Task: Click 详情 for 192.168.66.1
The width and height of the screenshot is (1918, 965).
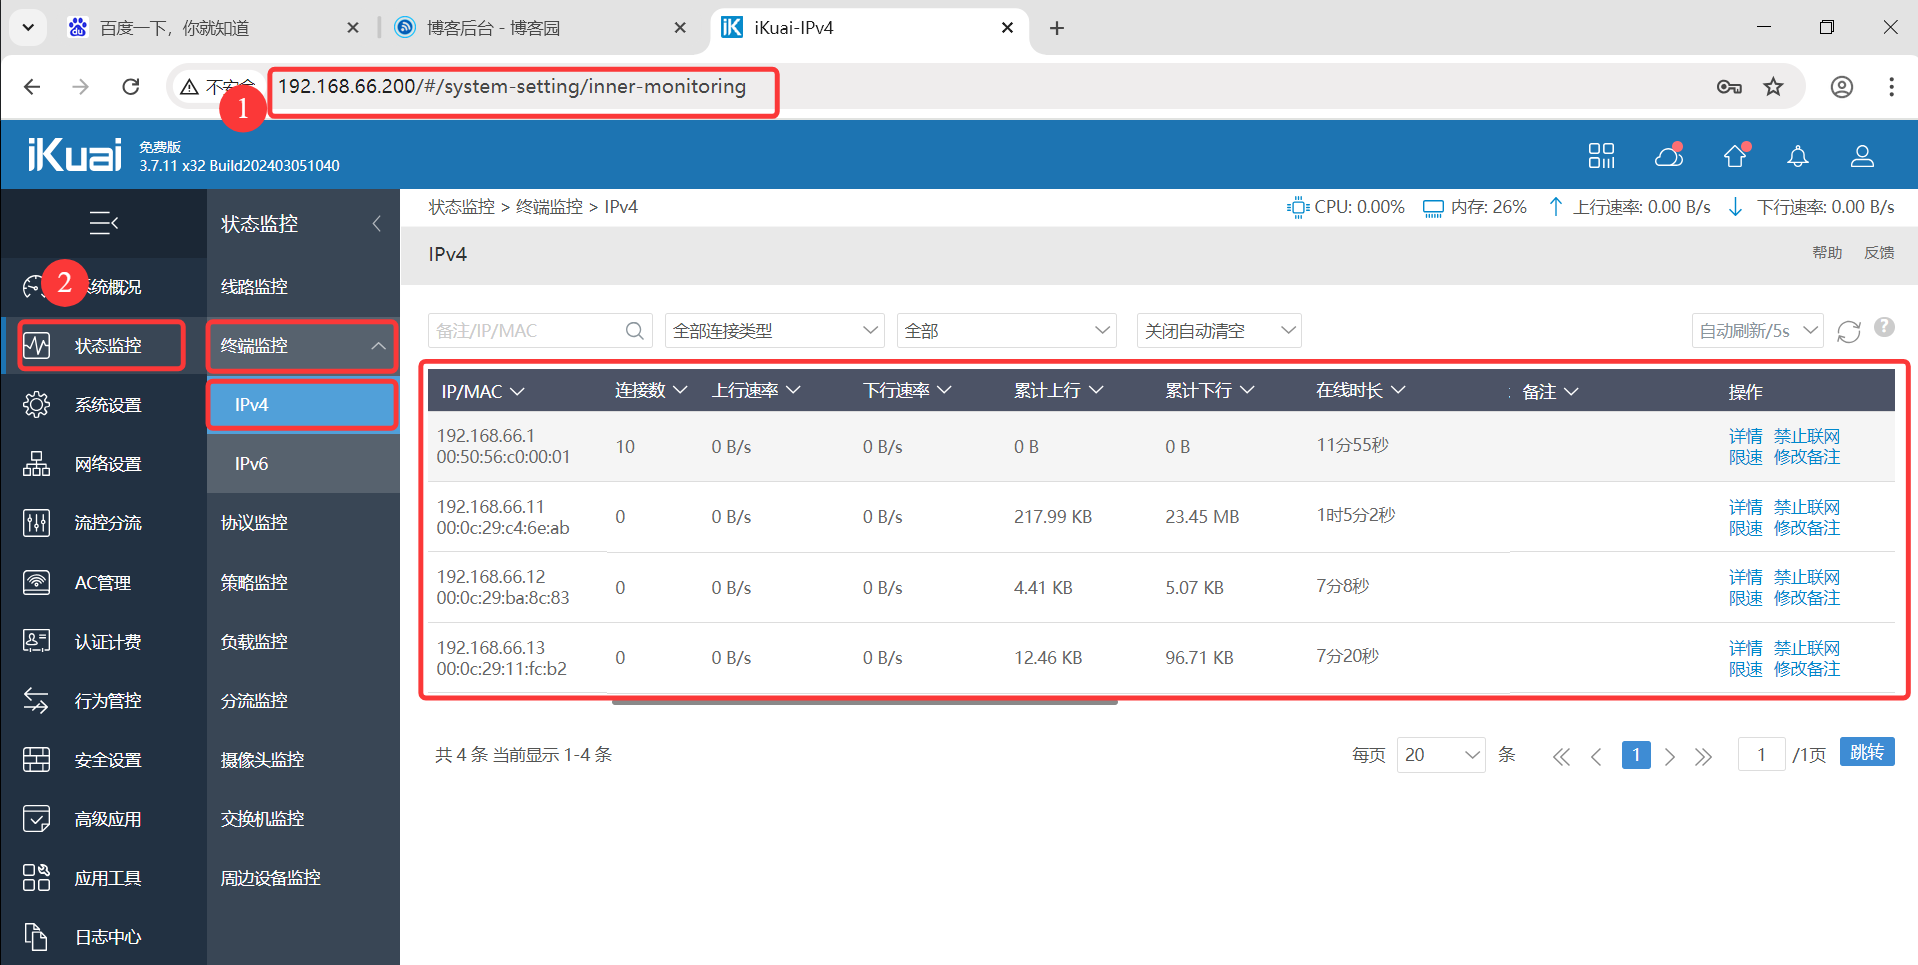Action: point(1745,436)
